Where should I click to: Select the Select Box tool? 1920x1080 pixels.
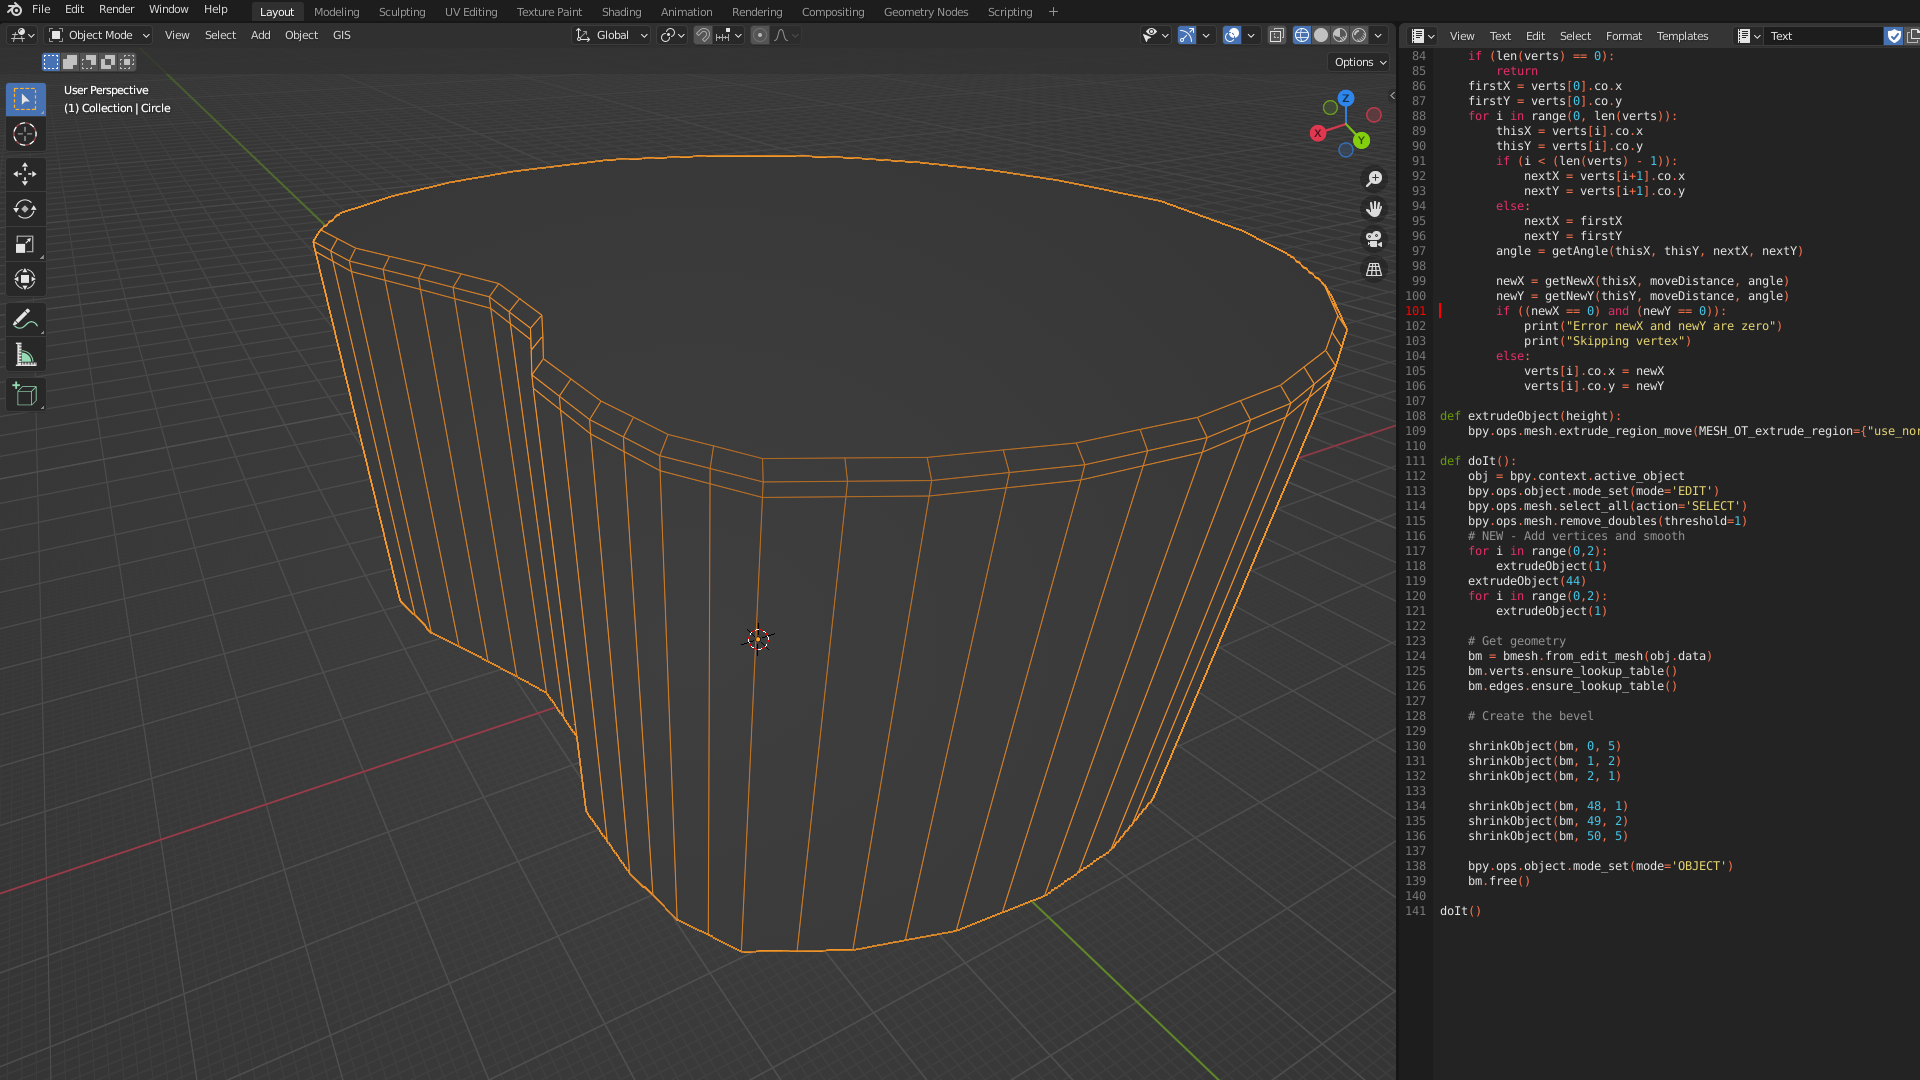(x=25, y=99)
